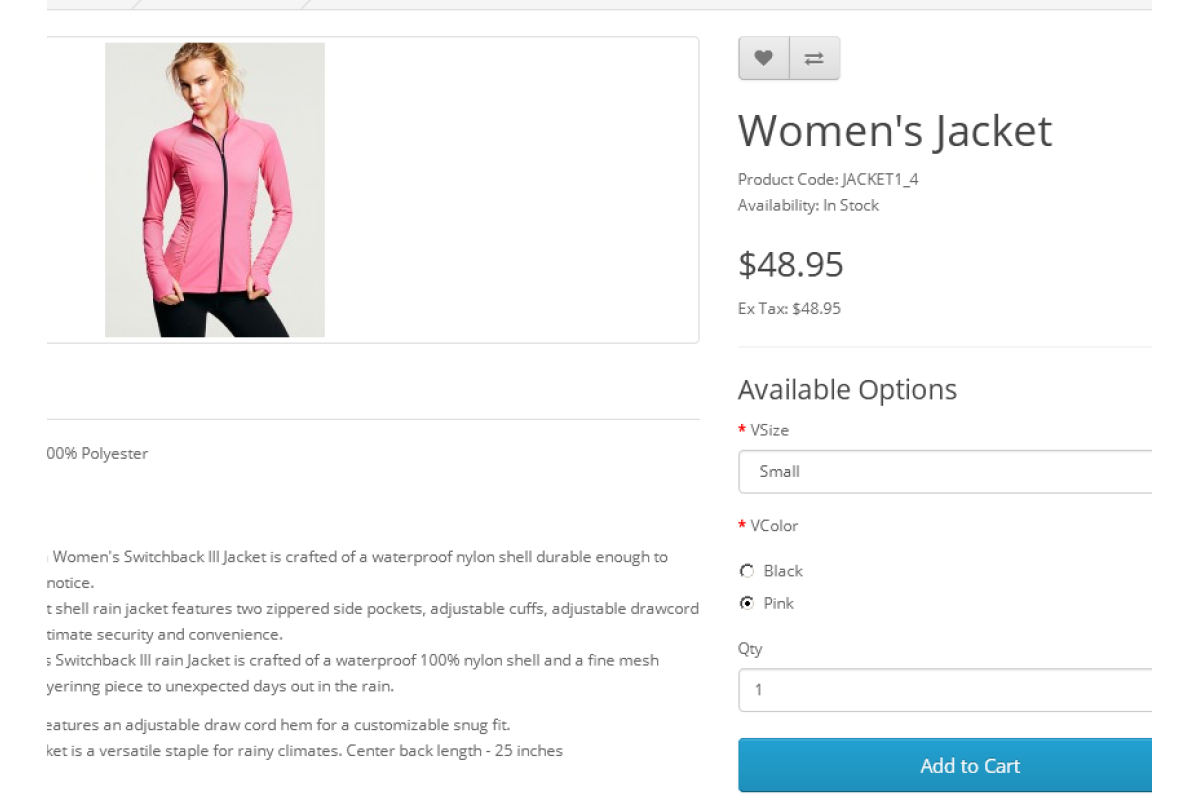
Task: Click the compare product arrows icon
Action: [814, 59]
